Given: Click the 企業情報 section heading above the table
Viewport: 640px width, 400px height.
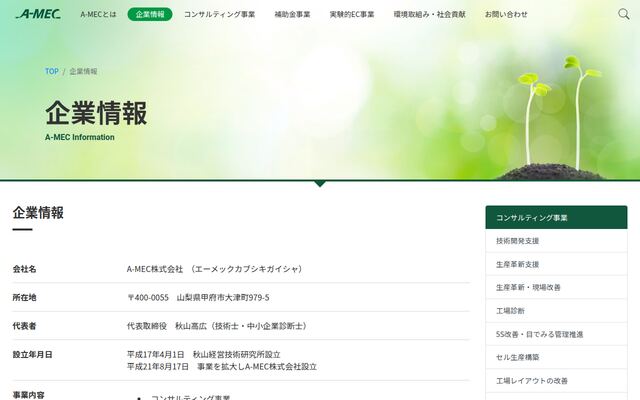Looking at the screenshot, I should pos(38,213).
